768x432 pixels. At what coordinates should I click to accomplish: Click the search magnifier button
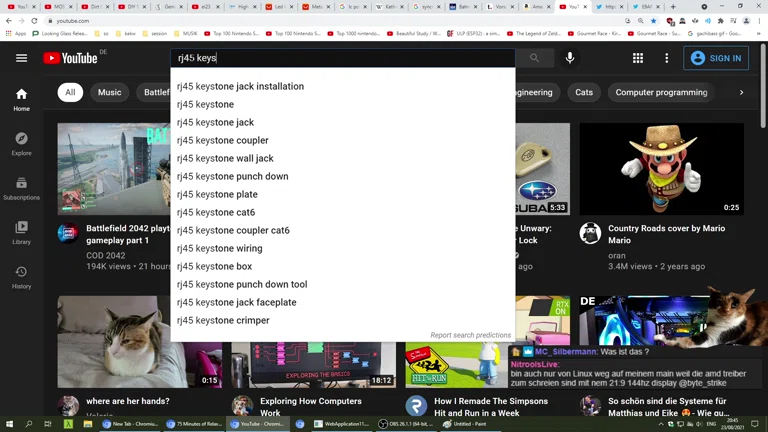click(535, 58)
